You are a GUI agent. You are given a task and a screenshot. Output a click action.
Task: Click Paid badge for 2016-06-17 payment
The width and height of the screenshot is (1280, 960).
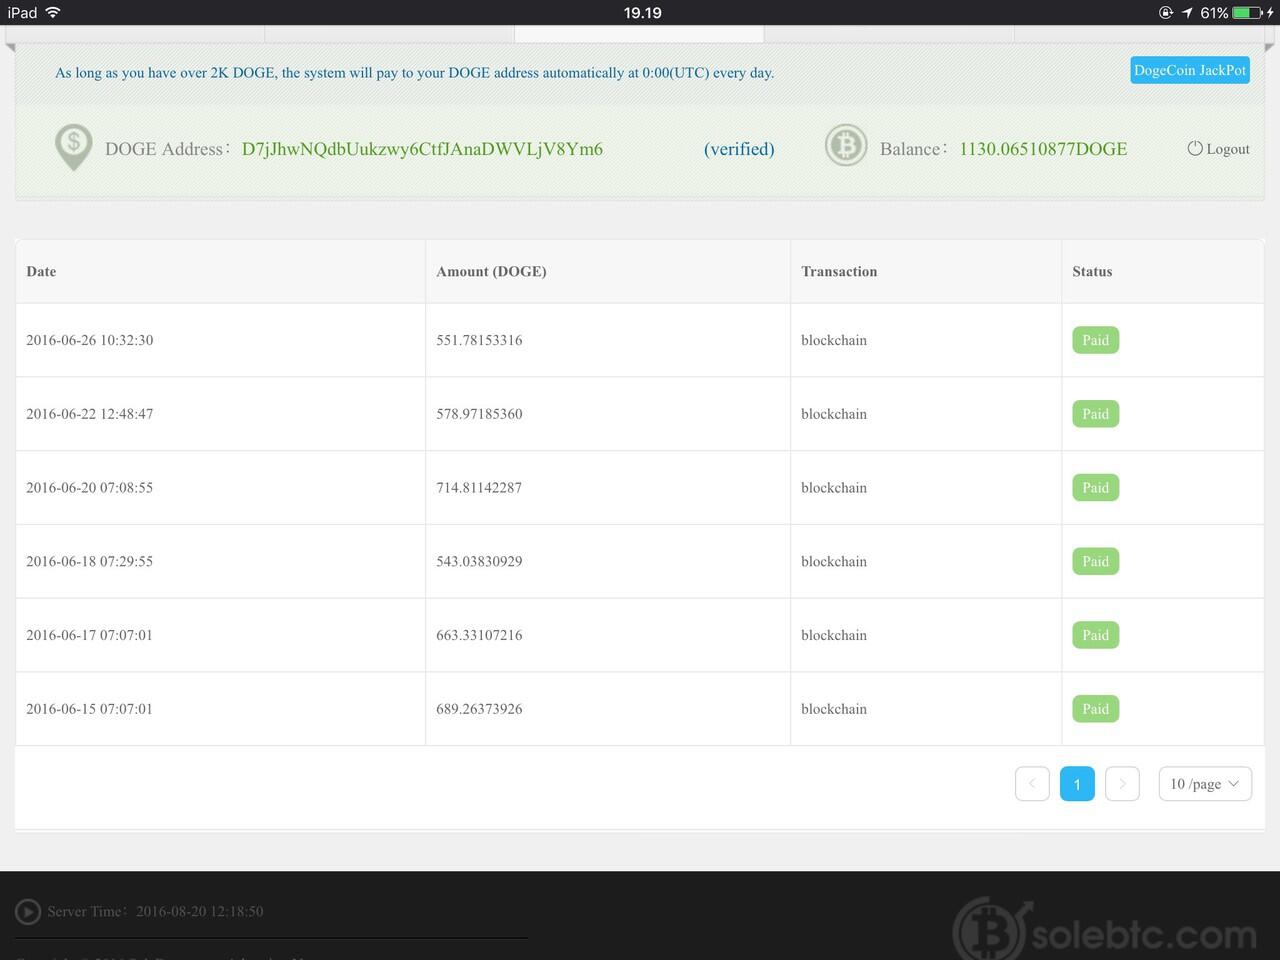click(1096, 635)
